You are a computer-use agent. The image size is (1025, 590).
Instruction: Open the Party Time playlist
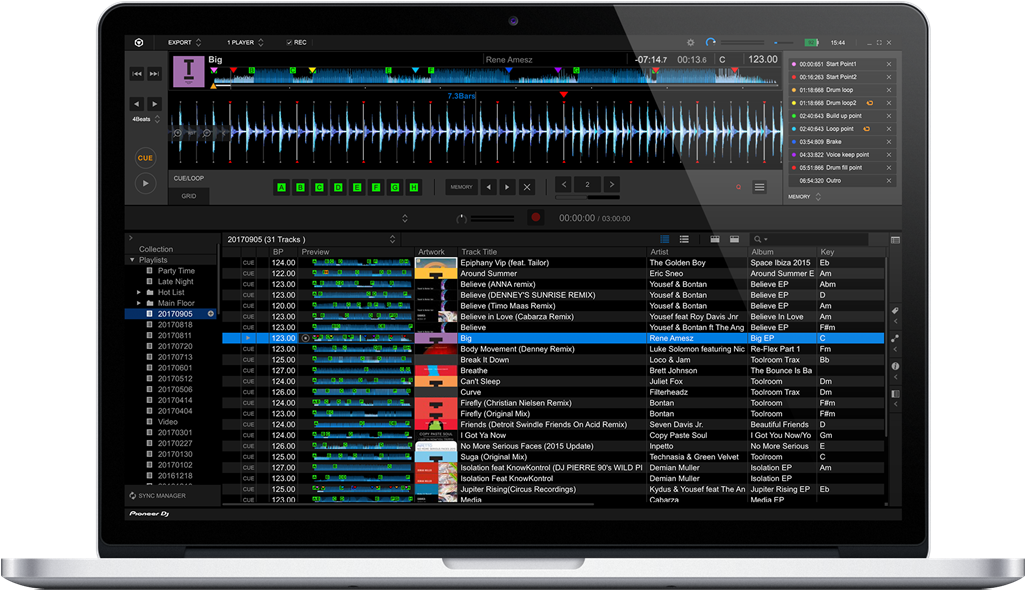point(176,271)
